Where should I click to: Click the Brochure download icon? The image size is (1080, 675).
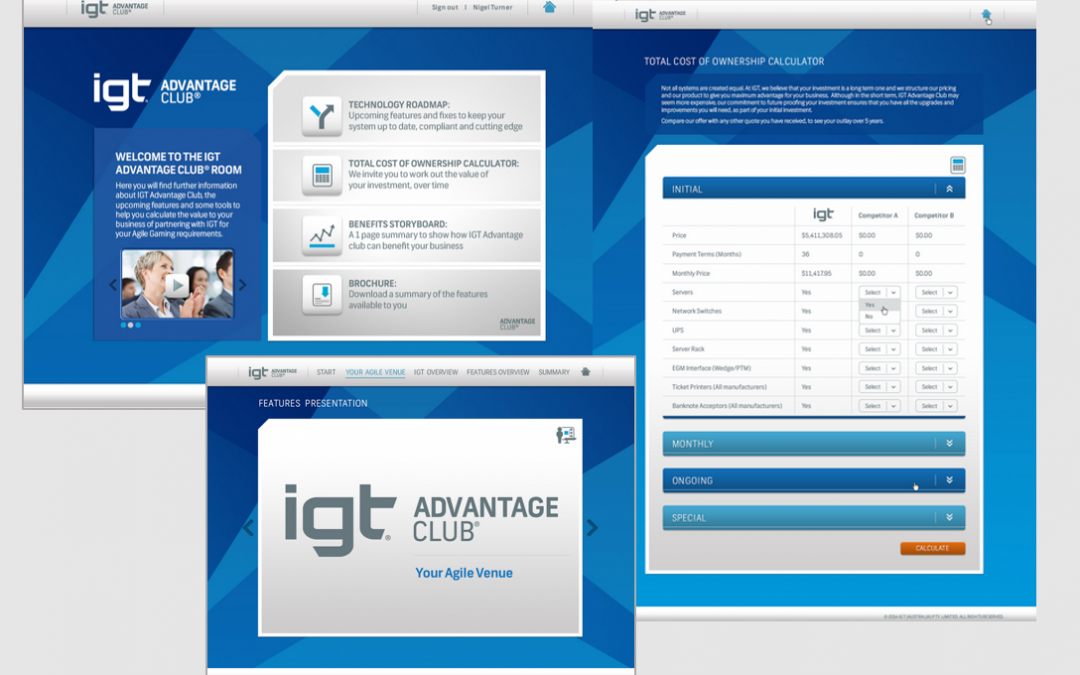point(322,294)
